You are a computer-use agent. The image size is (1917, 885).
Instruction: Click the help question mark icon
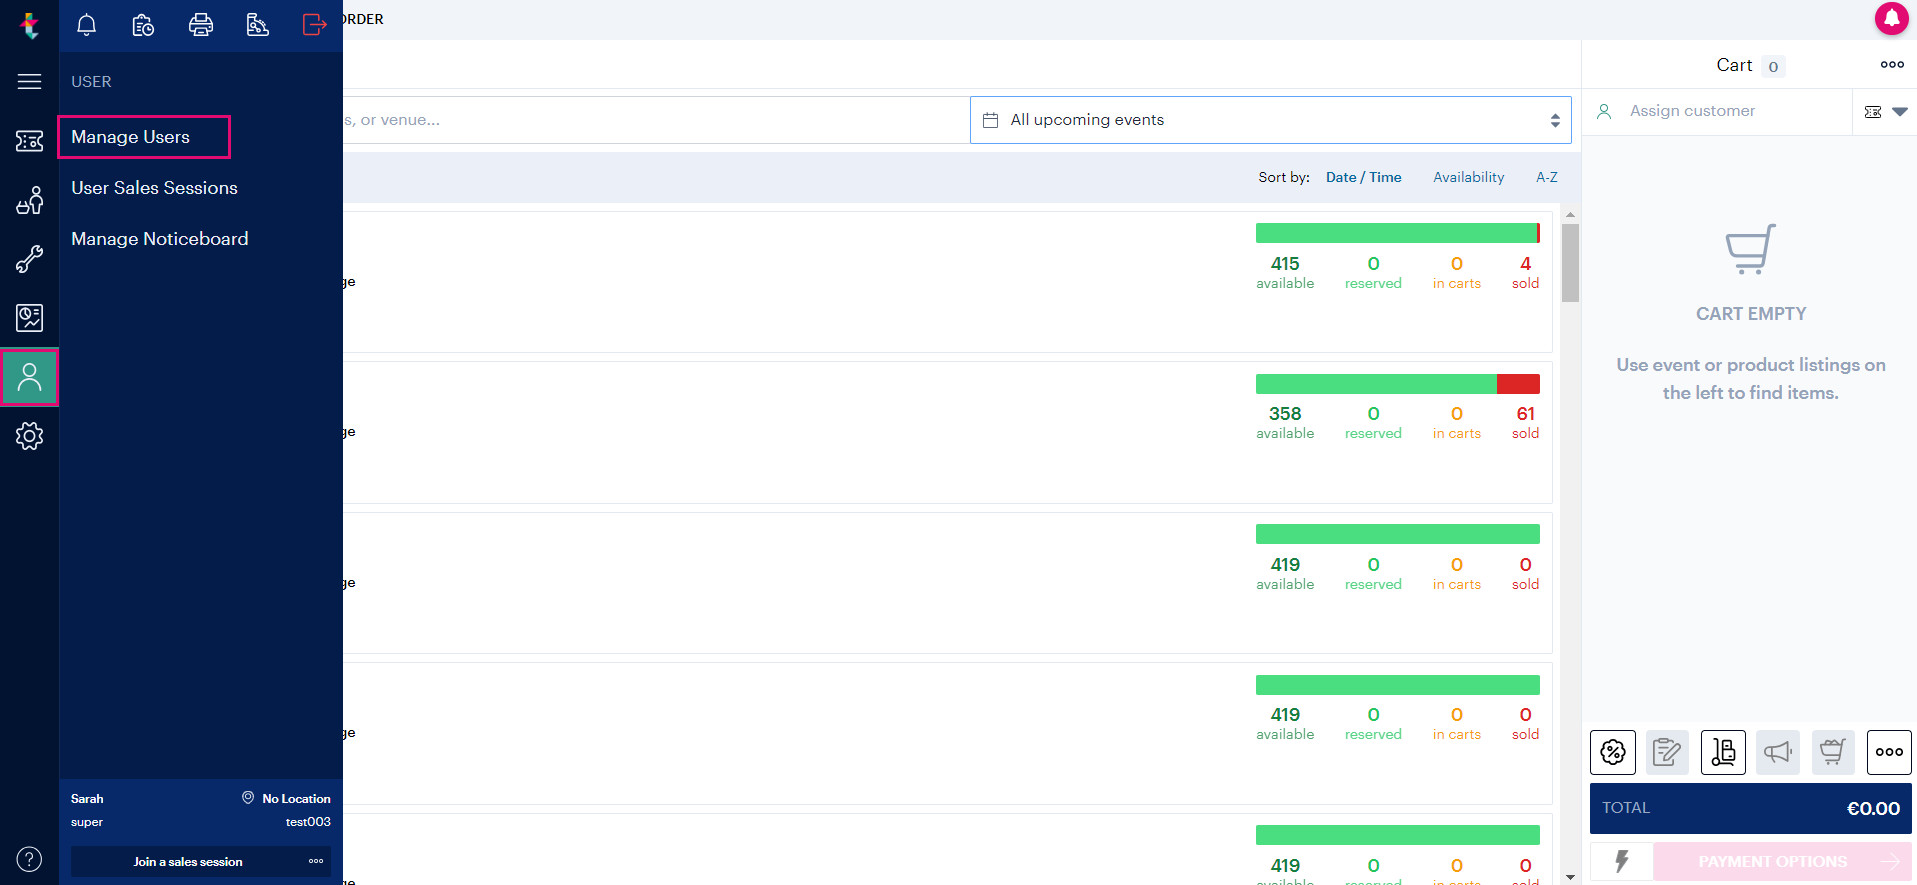[29, 859]
